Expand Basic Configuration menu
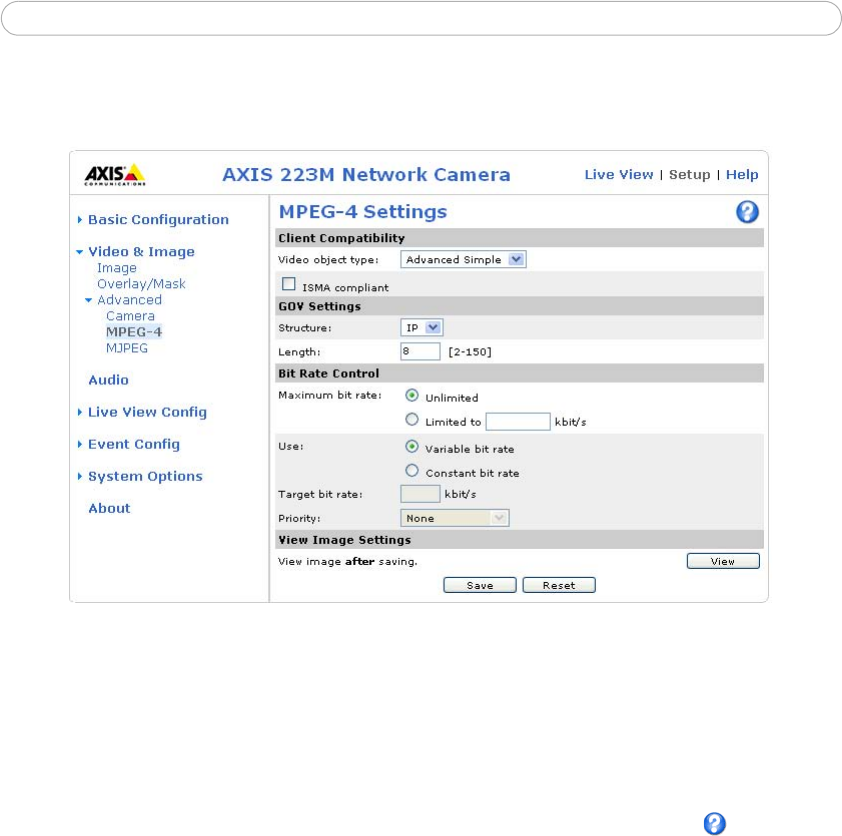Viewport: 842px width, 836px height. (158, 220)
